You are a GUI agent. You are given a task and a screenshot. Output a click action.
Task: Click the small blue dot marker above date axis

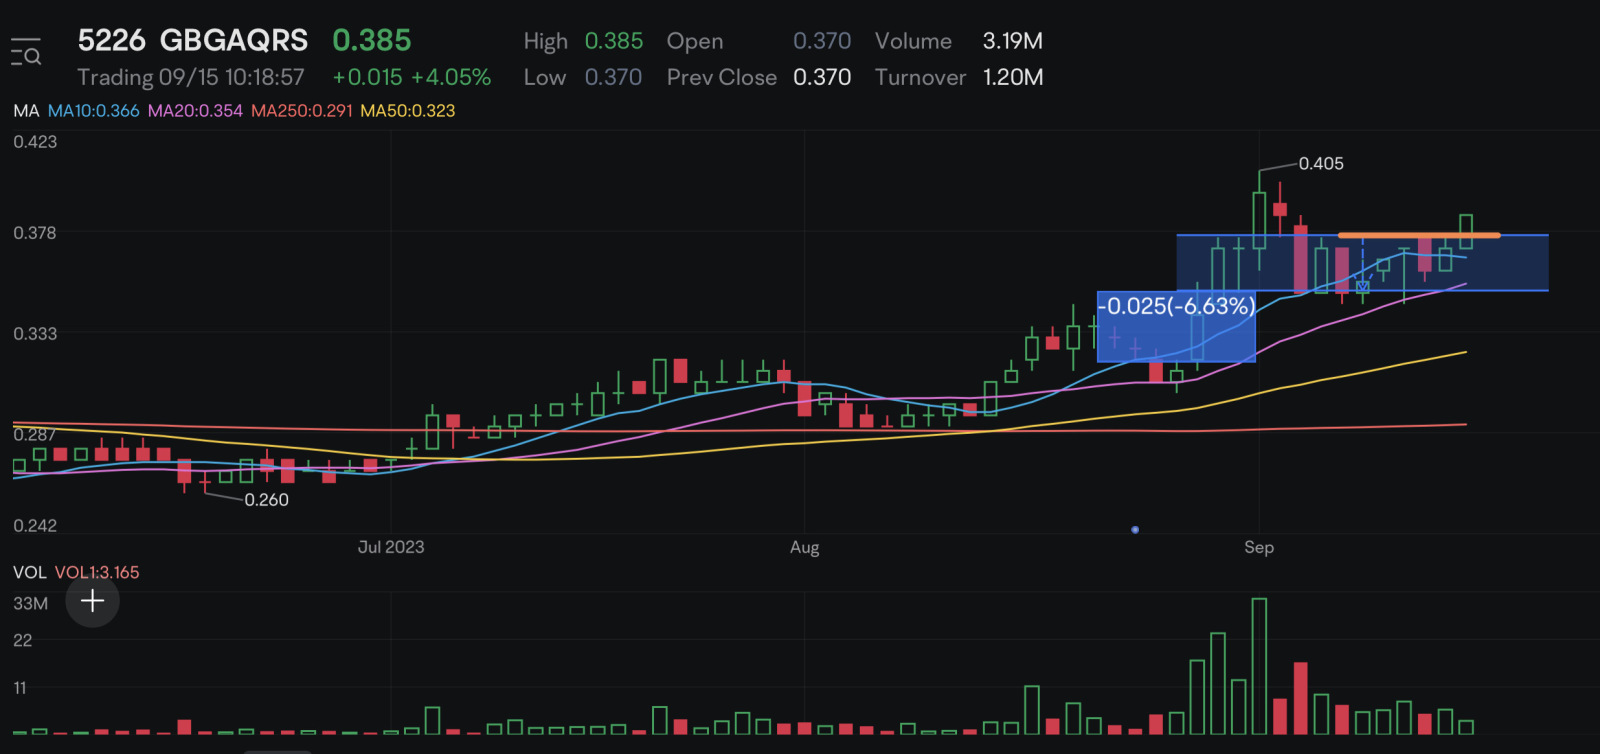1135,529
